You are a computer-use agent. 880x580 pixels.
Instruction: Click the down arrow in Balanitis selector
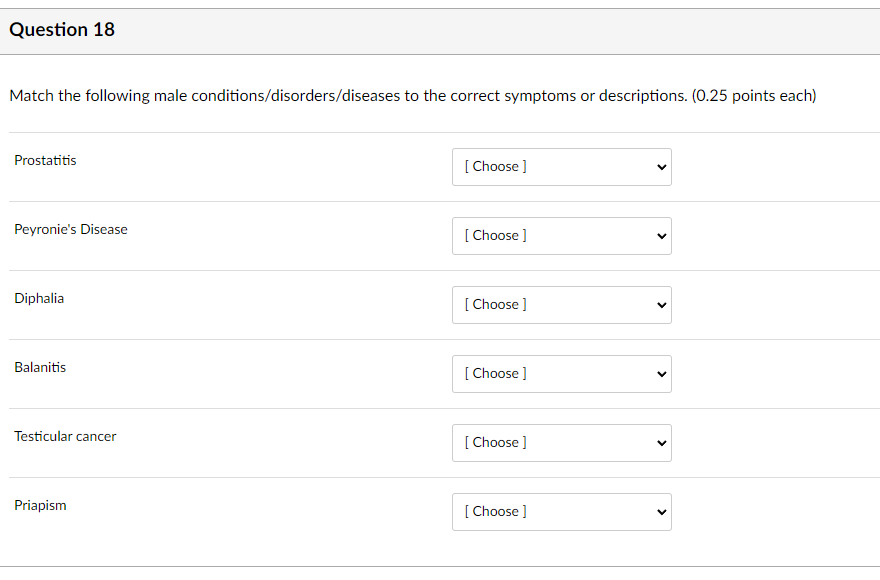[x=660, y=374]
